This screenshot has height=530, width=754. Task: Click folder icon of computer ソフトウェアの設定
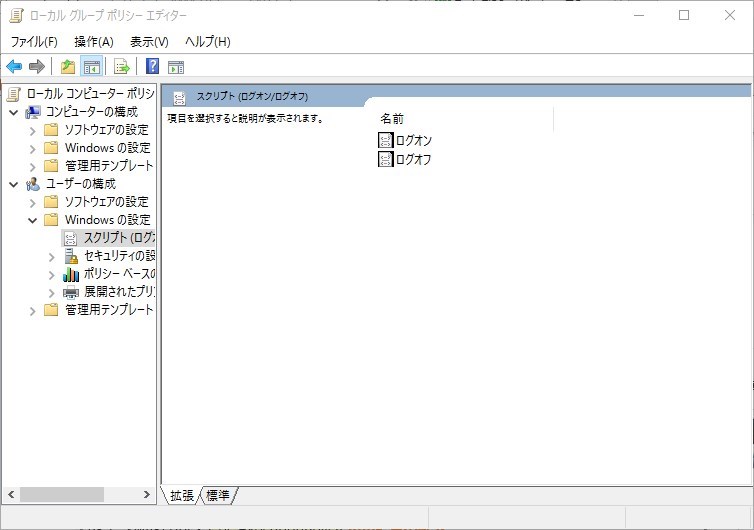(51, 130)
